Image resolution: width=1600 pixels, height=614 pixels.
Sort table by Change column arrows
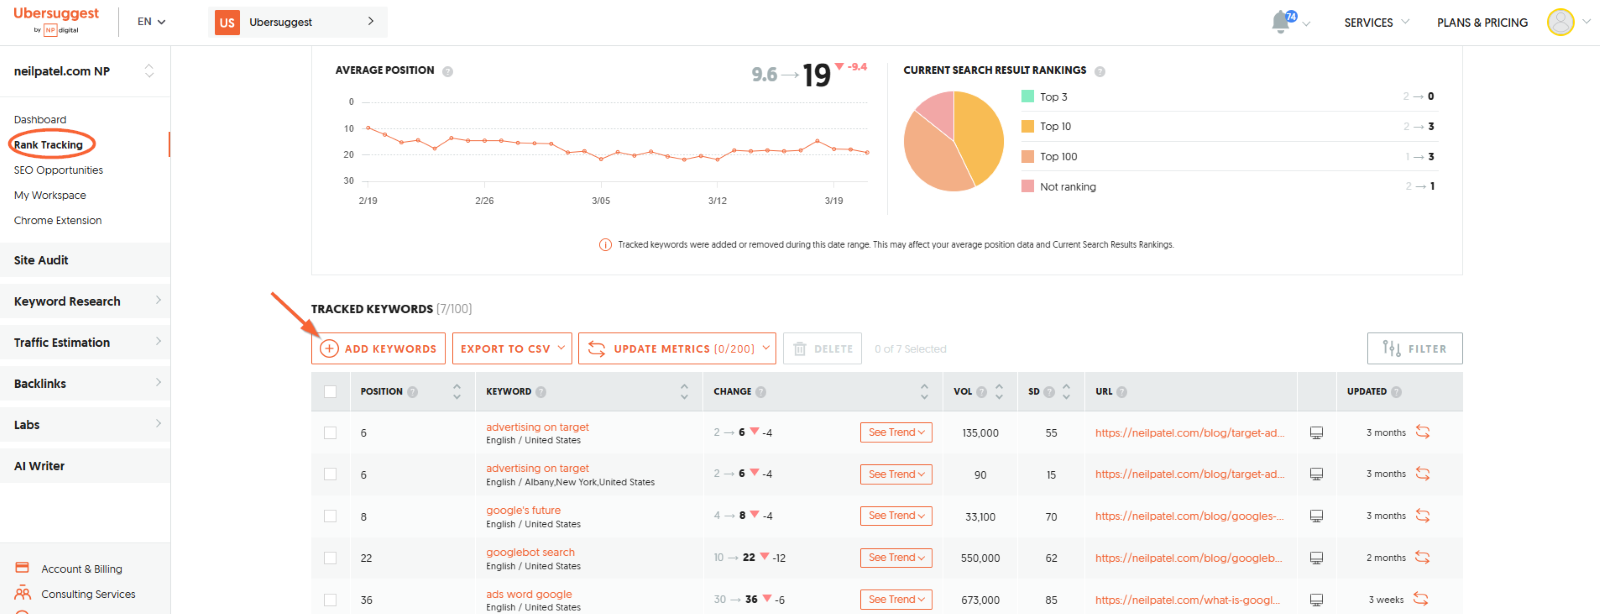[924, 392]
